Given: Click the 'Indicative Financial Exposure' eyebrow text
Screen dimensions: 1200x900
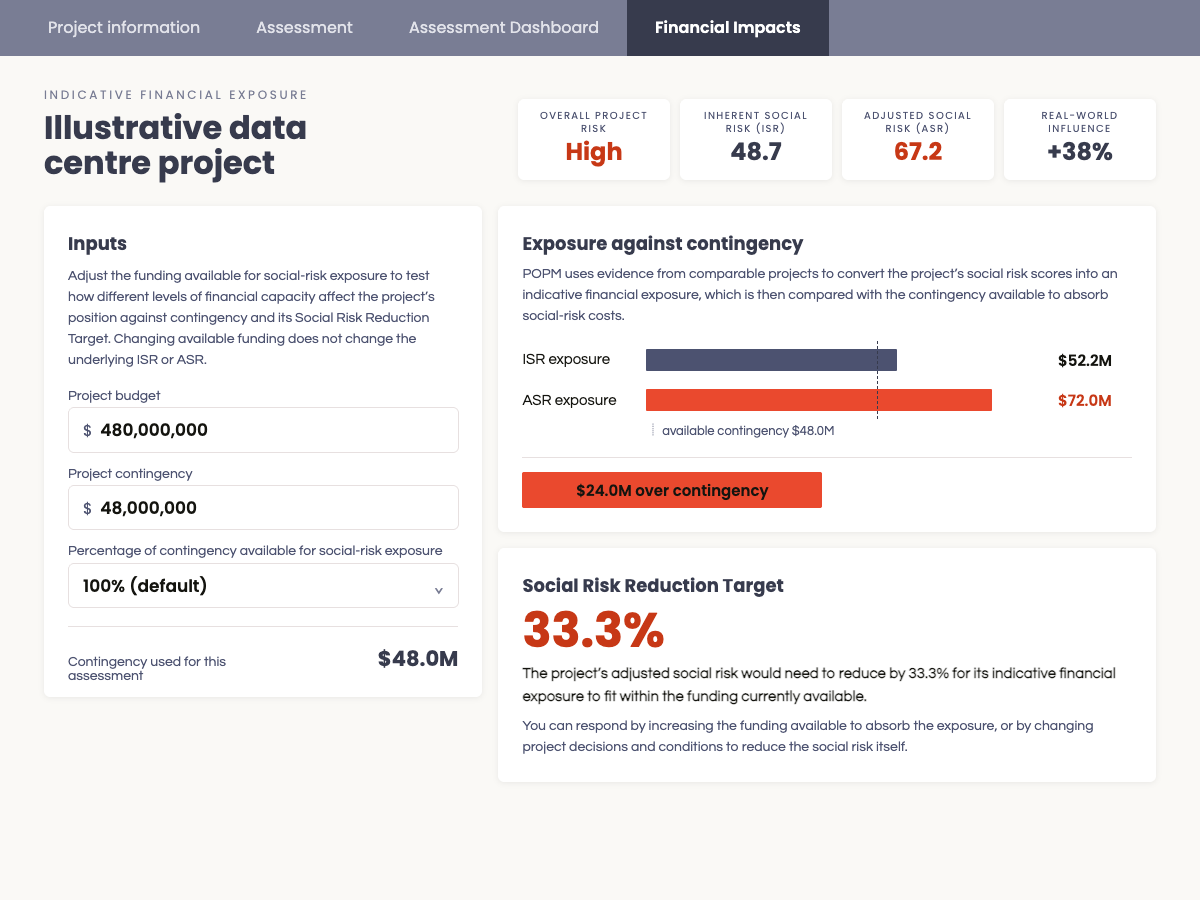Looking at the screenshot, I should point(176,95).
